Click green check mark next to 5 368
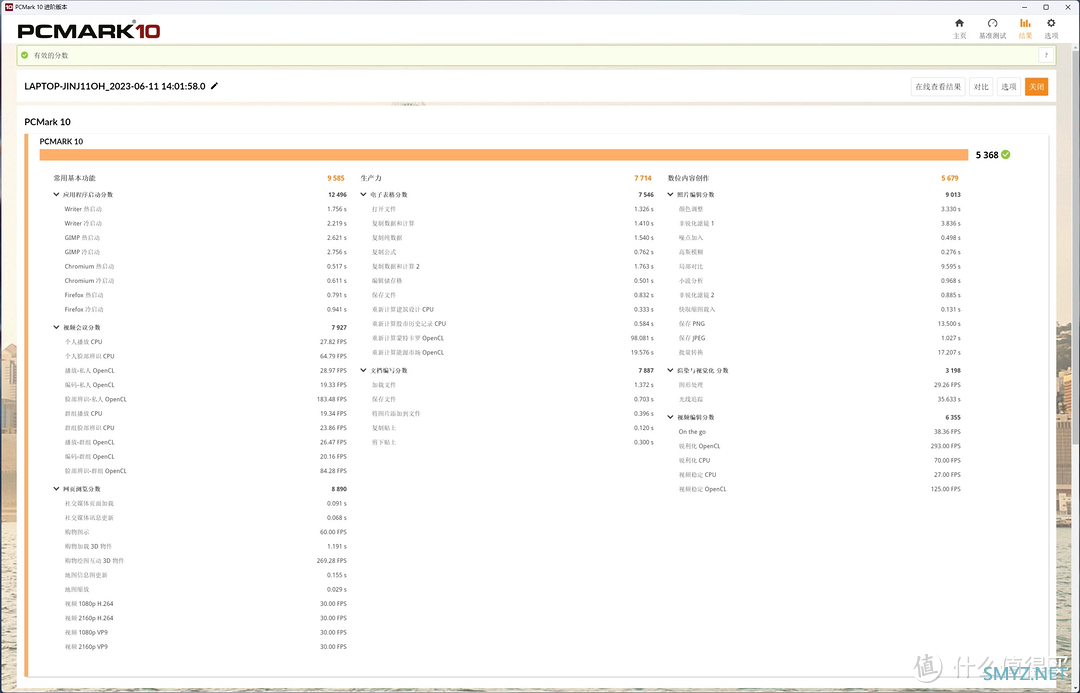Image resolution: width=1080 pixels, height=693 pixels. click(x=1006, y=154)
